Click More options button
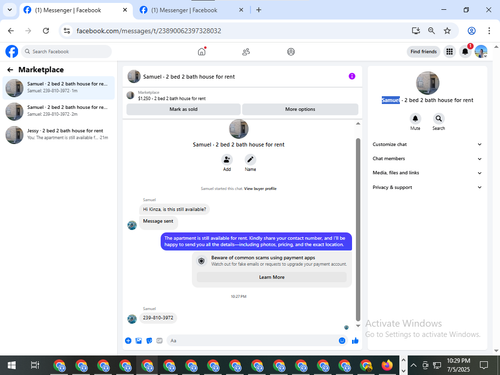The width and height of the screenshot is (500, 375). point(300,109)
